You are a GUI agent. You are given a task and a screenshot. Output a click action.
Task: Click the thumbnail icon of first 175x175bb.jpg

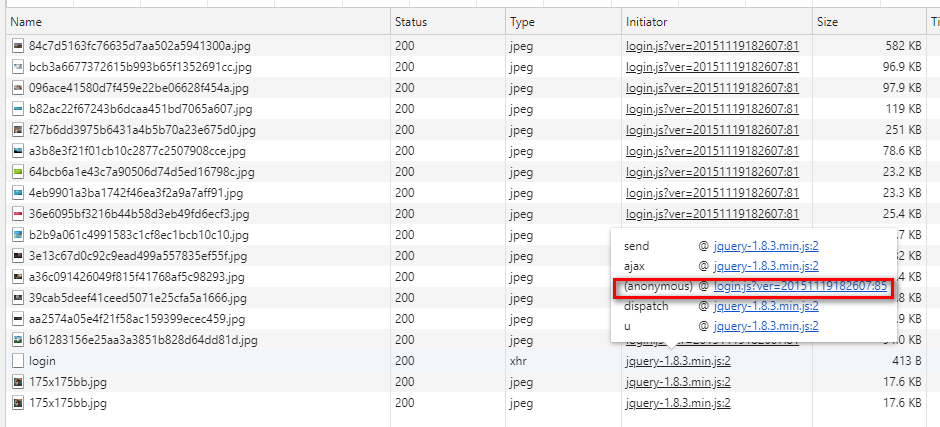(x=18, y=382)
